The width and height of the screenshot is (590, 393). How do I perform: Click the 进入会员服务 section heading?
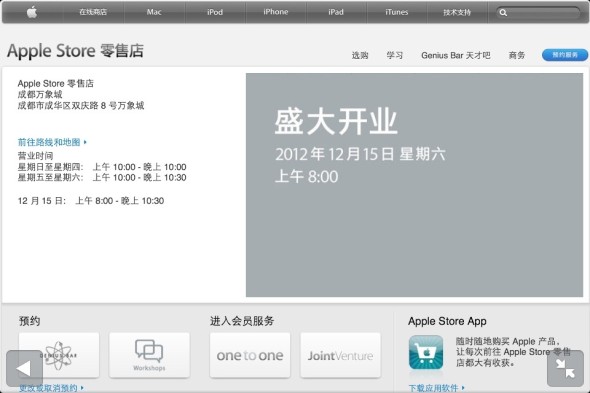pos(242,321)
